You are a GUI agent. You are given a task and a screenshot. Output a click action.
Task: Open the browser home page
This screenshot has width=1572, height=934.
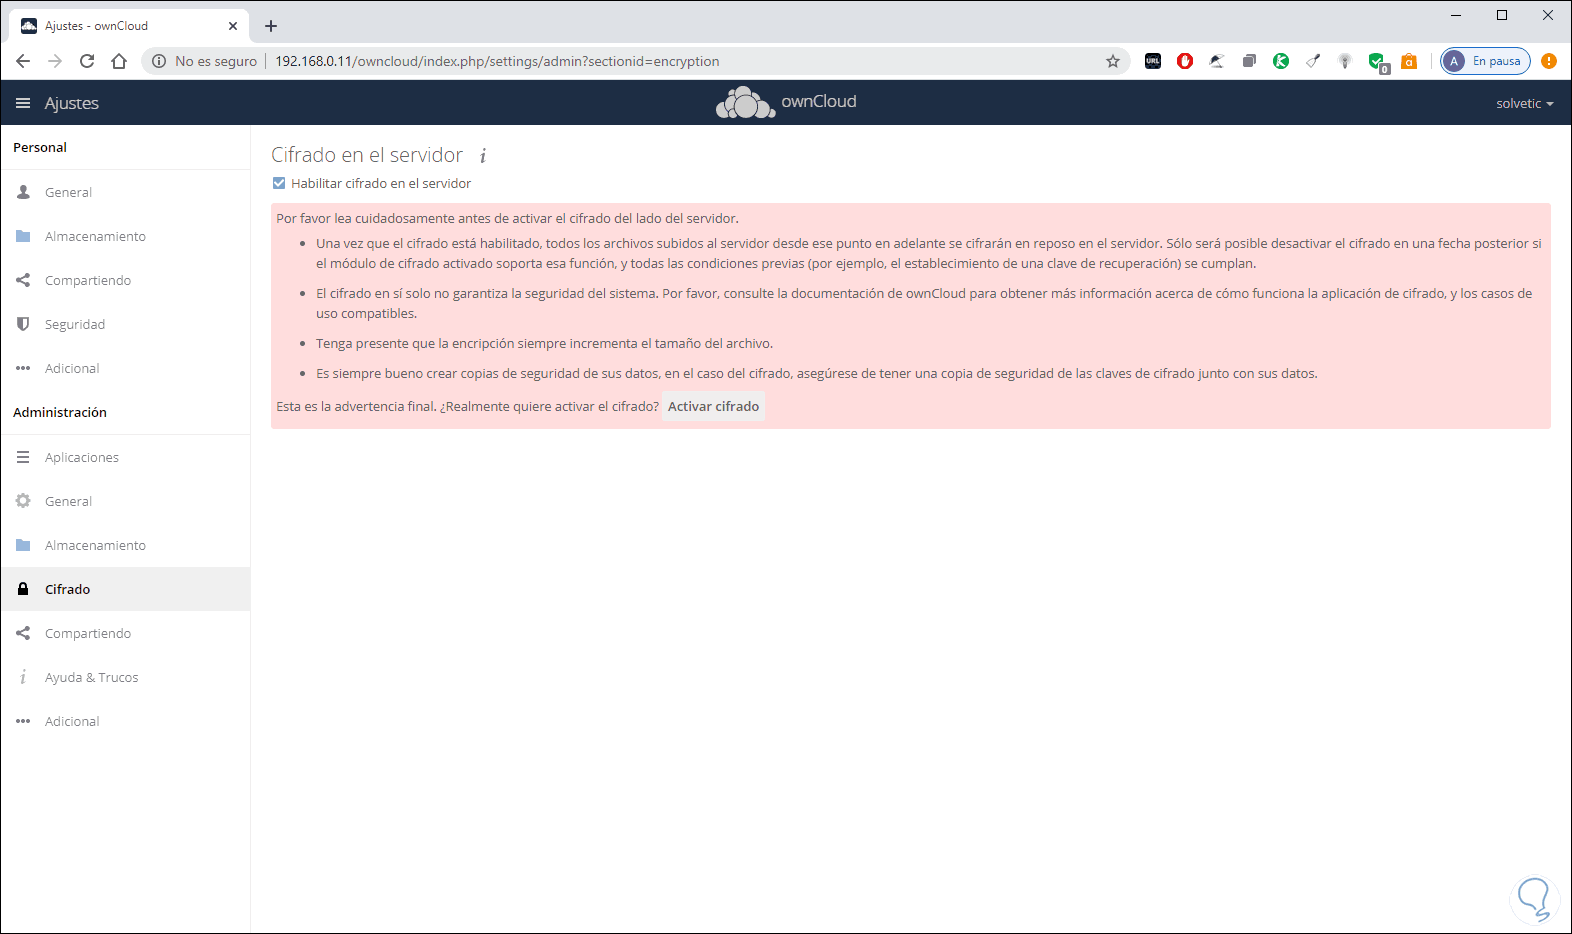coord(119,61)
